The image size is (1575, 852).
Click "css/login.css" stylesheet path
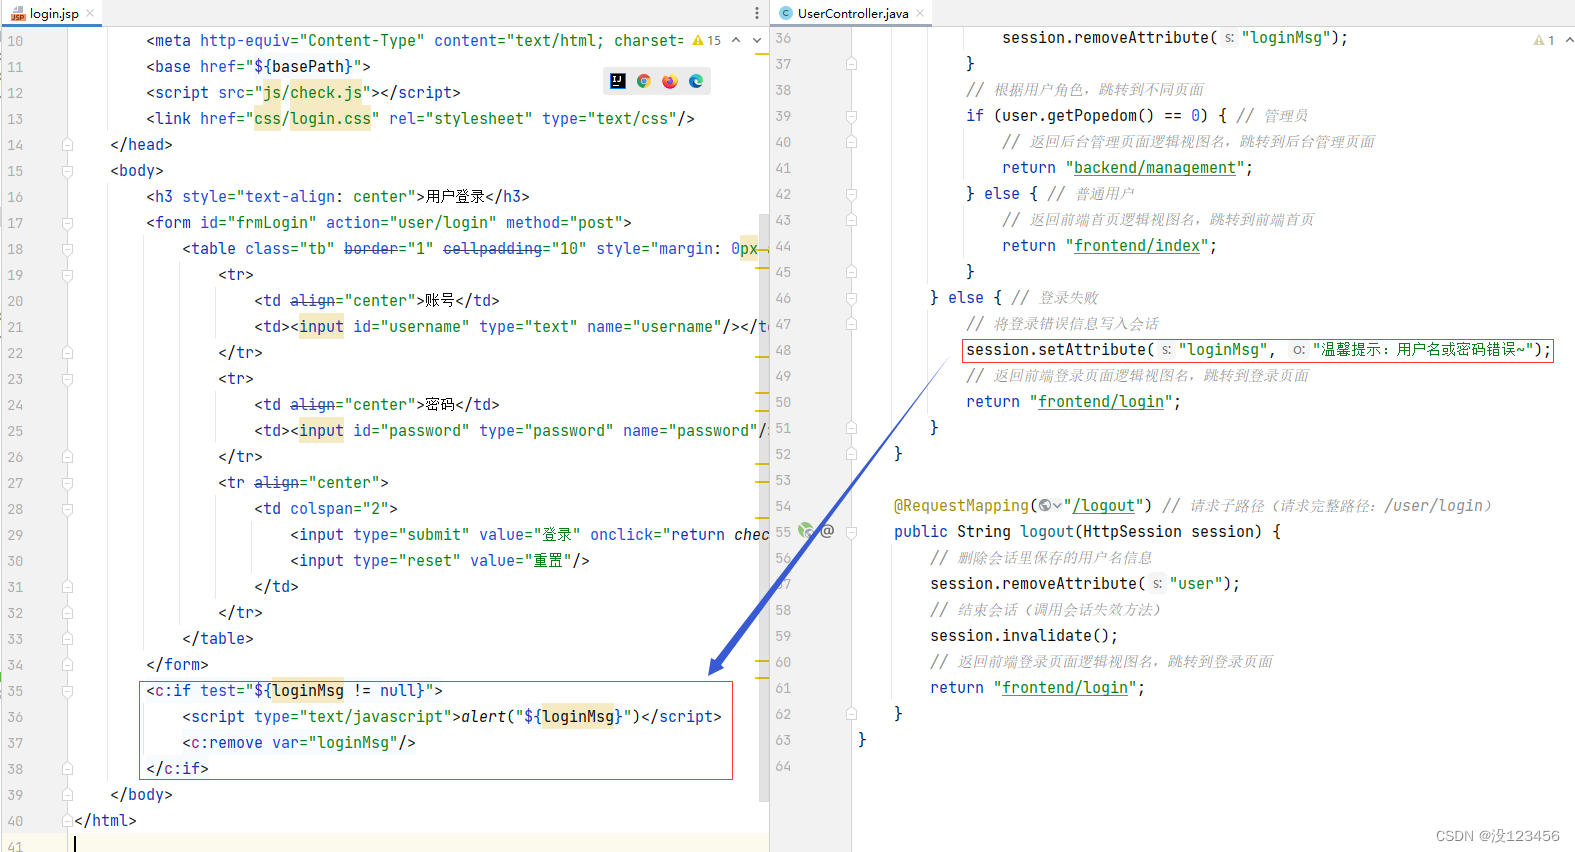point(312,119)
